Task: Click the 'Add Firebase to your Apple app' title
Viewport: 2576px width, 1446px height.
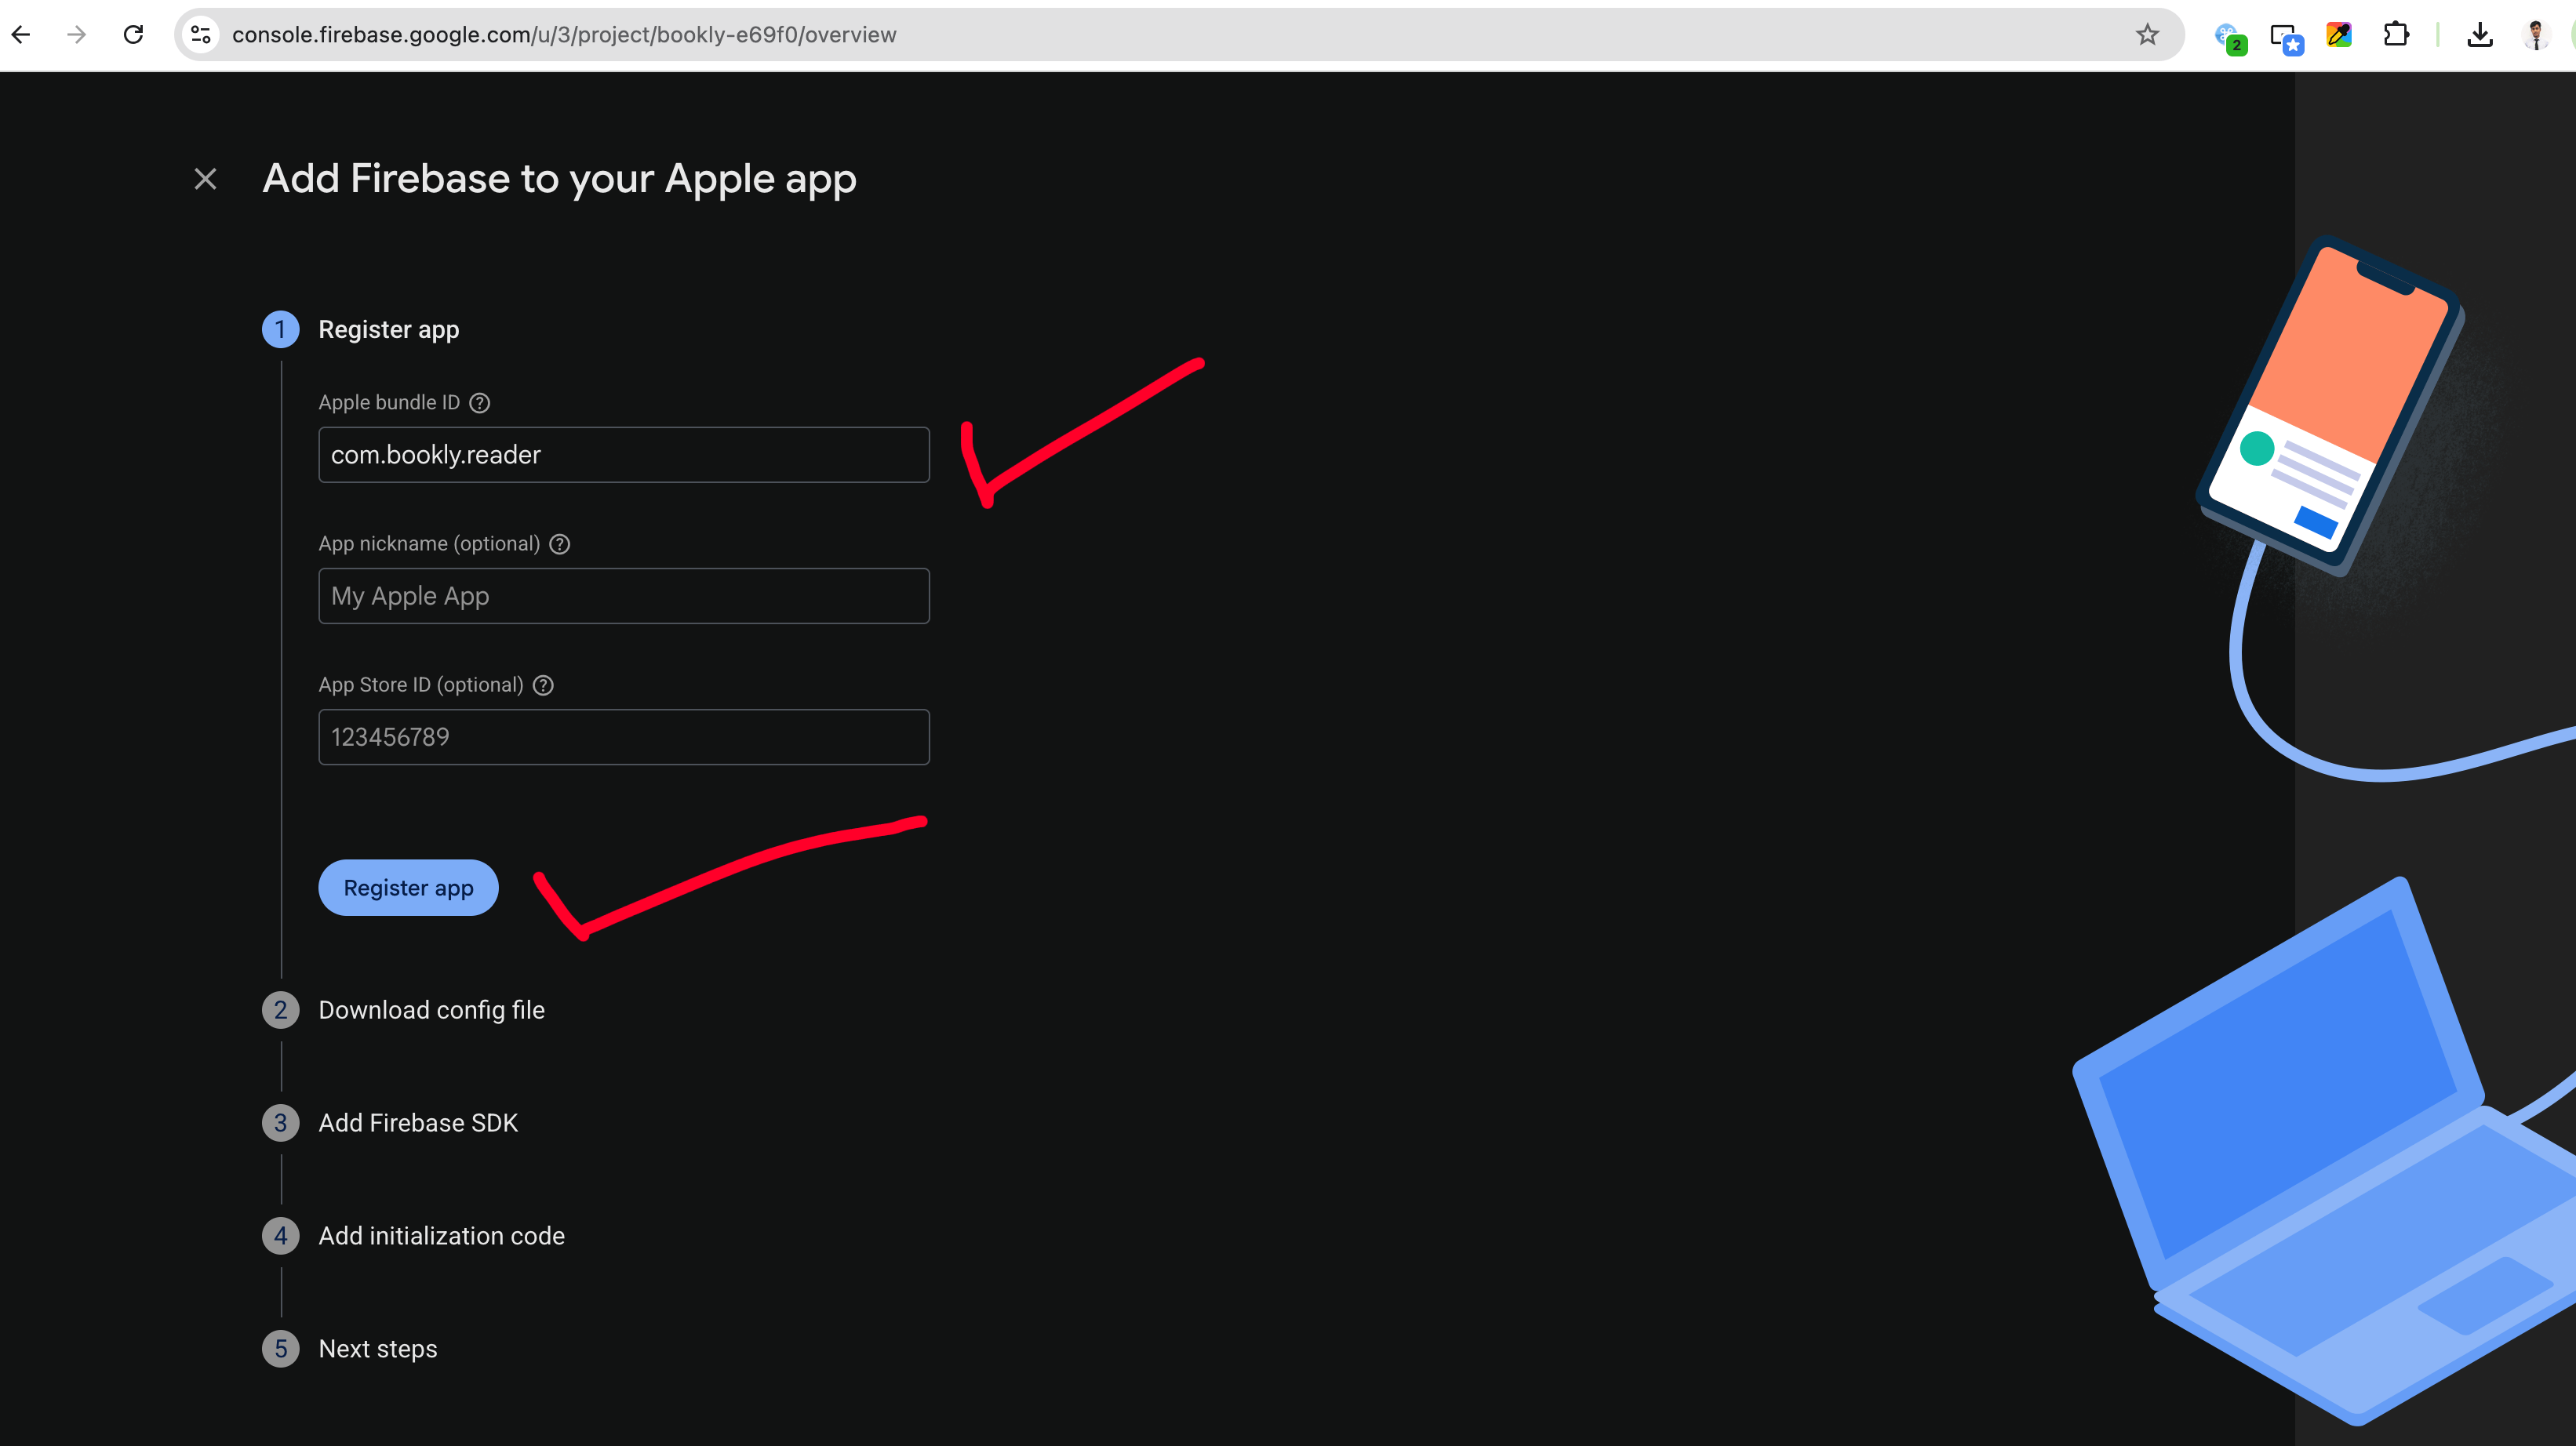Action: tap(559, 179)
